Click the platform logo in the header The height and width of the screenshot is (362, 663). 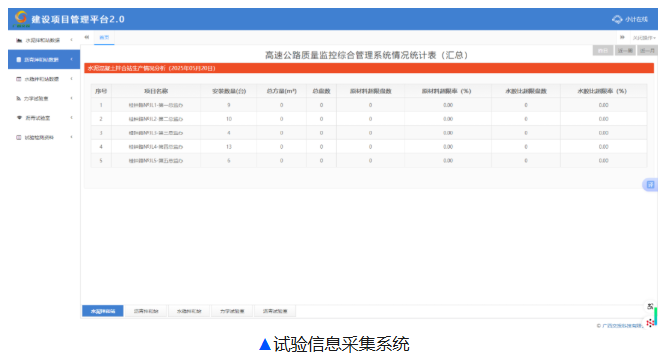pyautogui.click(x=21, y=18)
